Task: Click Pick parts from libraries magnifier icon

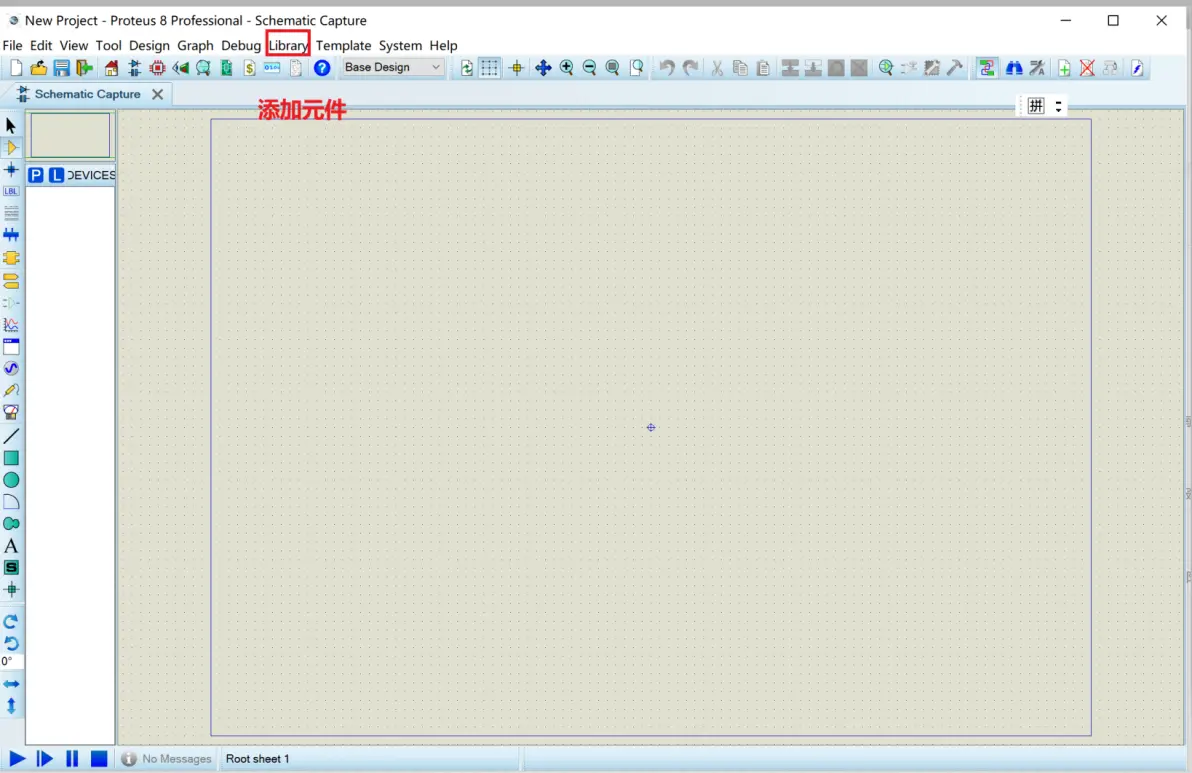Action: (x=886, y=68)
